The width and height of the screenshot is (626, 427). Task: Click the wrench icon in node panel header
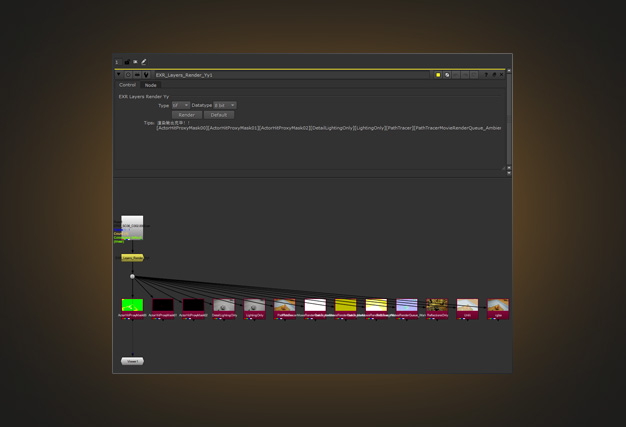(146, 75)
